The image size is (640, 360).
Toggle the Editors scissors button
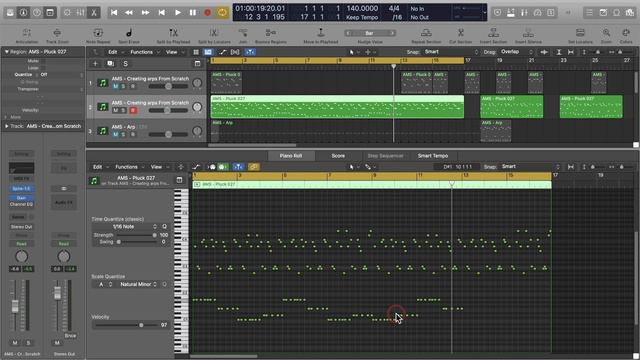[94, 13]
